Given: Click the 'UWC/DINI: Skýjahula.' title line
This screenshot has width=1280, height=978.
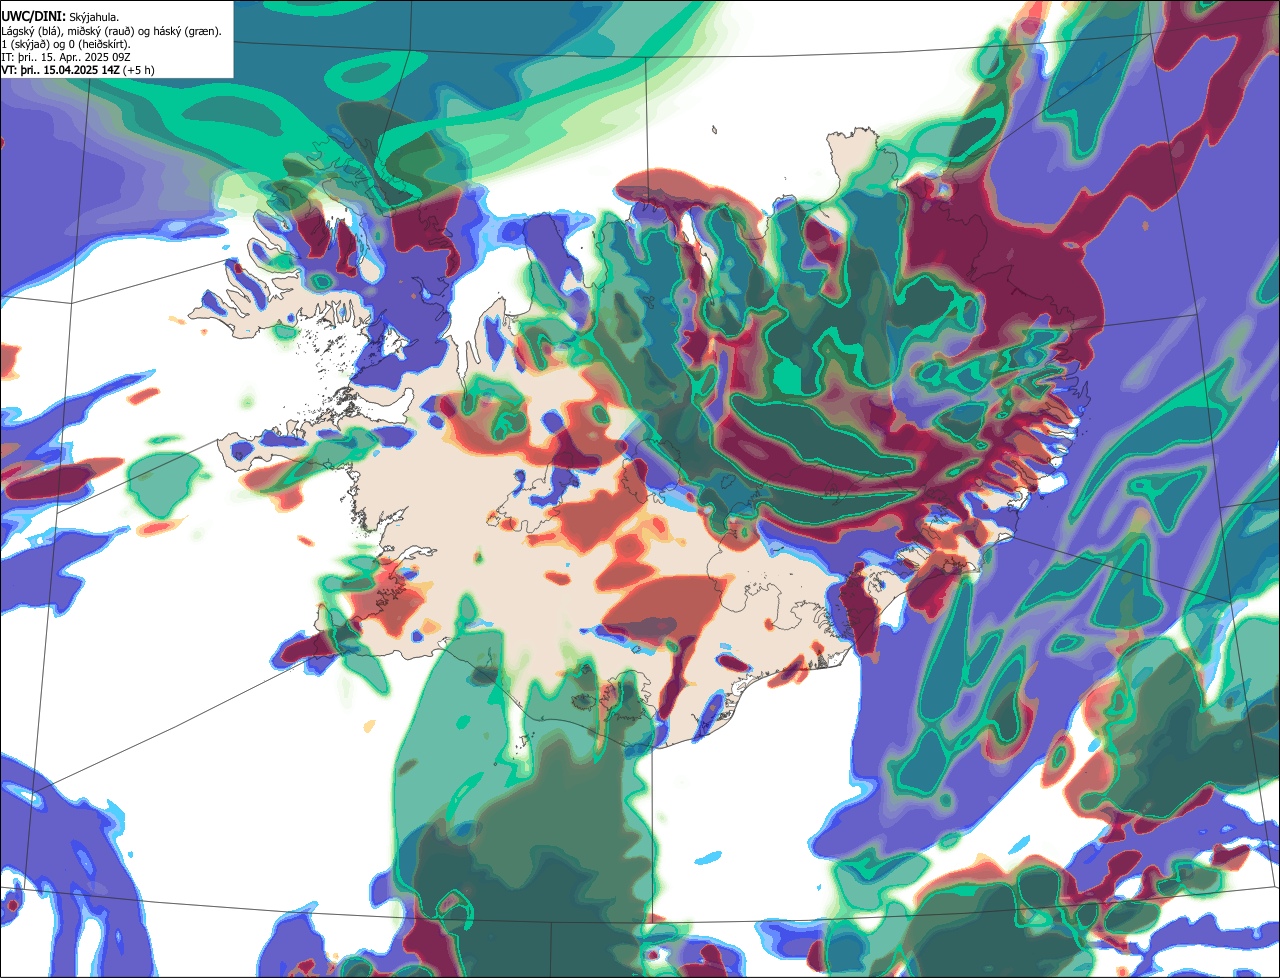Looking at the screenshot, I should tap(60, 17).
